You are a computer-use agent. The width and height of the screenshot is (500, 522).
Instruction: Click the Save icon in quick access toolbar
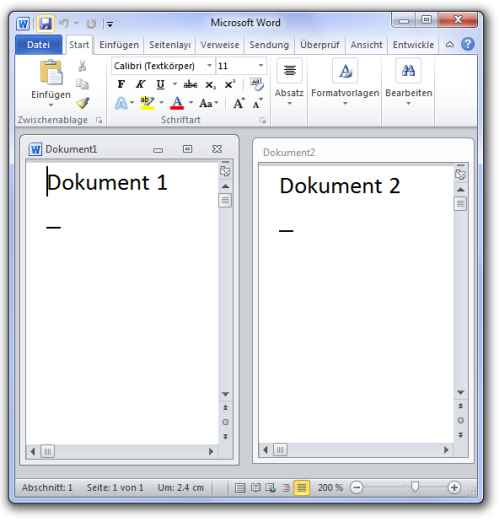pyautogui.click(x=45, y=23)
